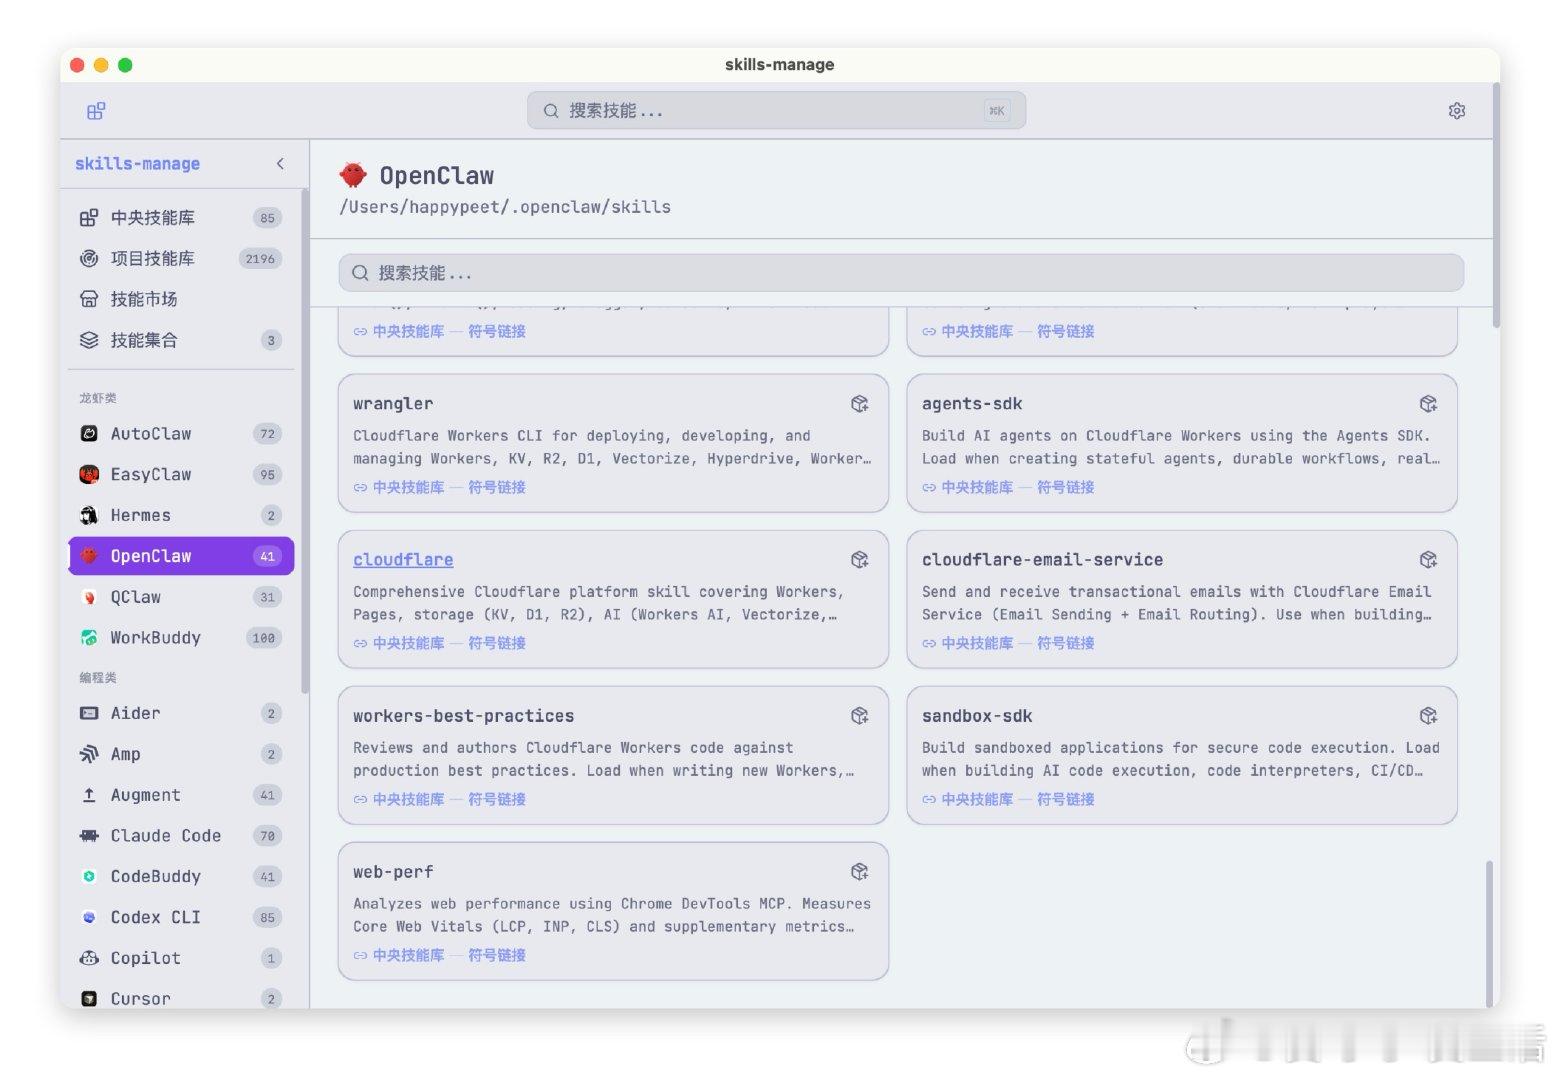This screenshot has width=1560, height=1080.
Task: Click the Codex CLI label in sidebar
Action: (156, 917)
